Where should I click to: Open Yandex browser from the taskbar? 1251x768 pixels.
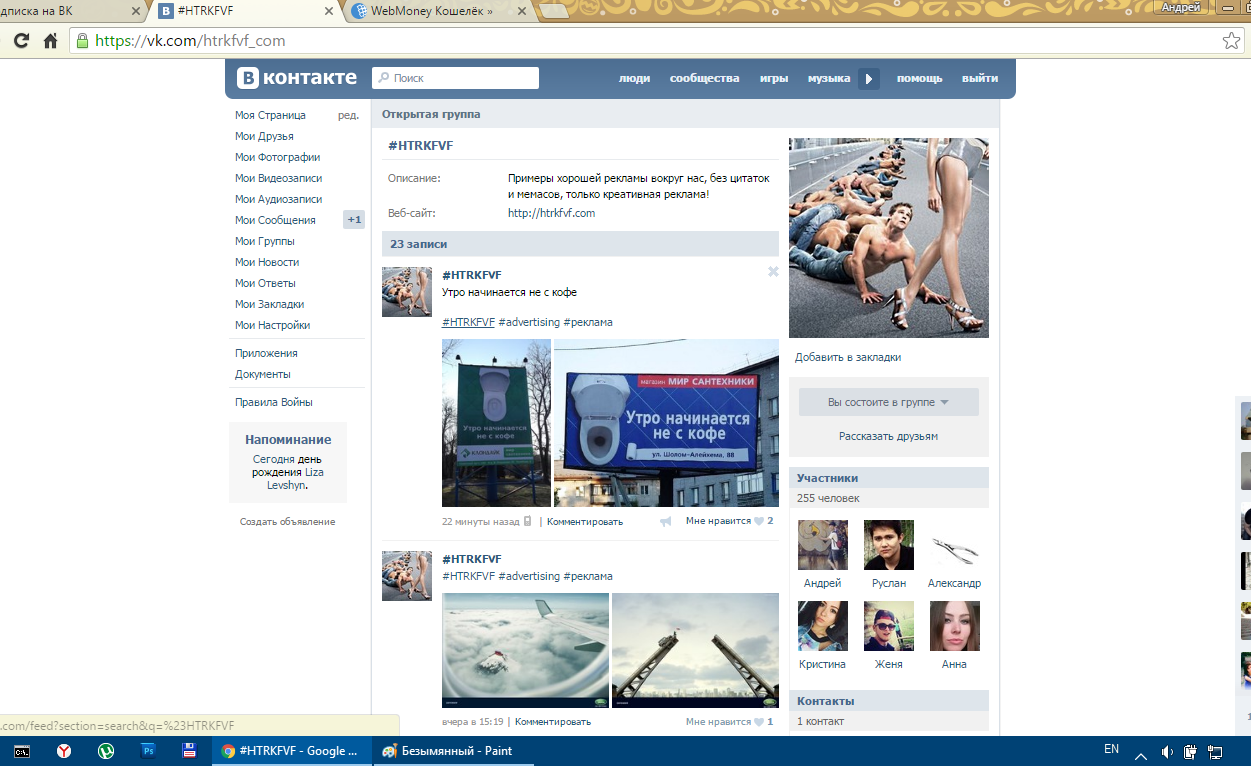click(x=64, y=751)
